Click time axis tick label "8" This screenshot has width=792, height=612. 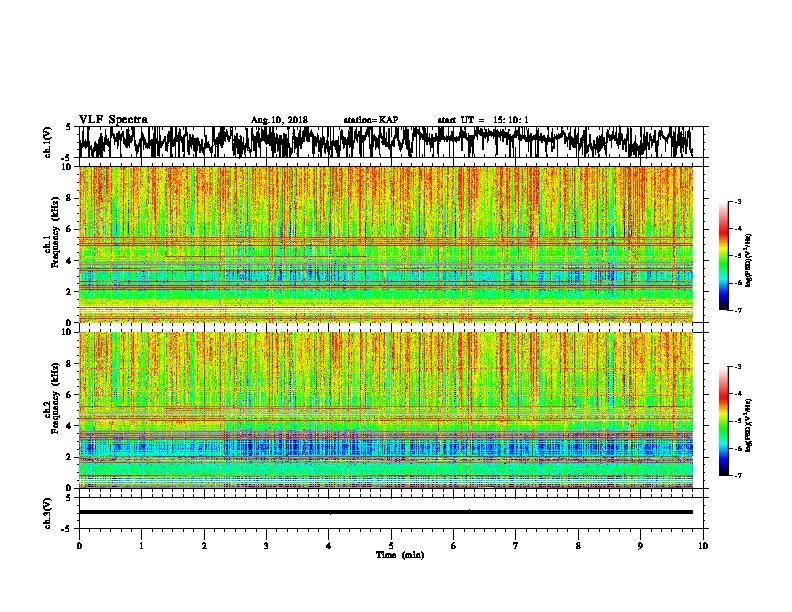[578, 546]
